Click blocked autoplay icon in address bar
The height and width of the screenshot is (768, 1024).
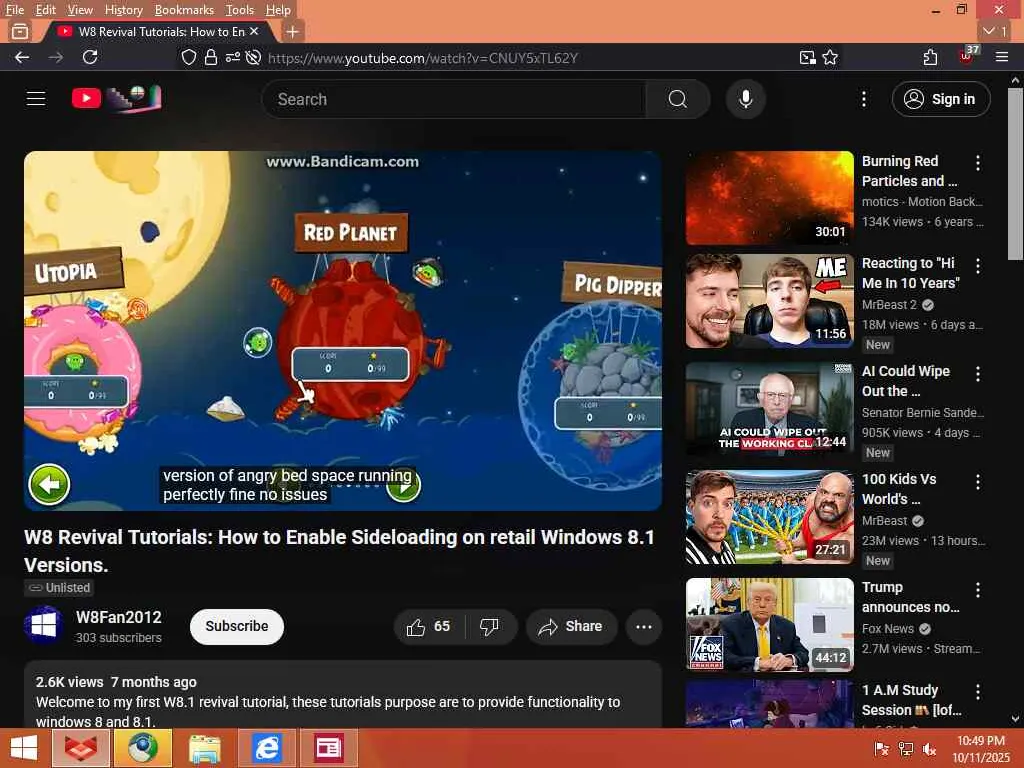coord(253,57)
